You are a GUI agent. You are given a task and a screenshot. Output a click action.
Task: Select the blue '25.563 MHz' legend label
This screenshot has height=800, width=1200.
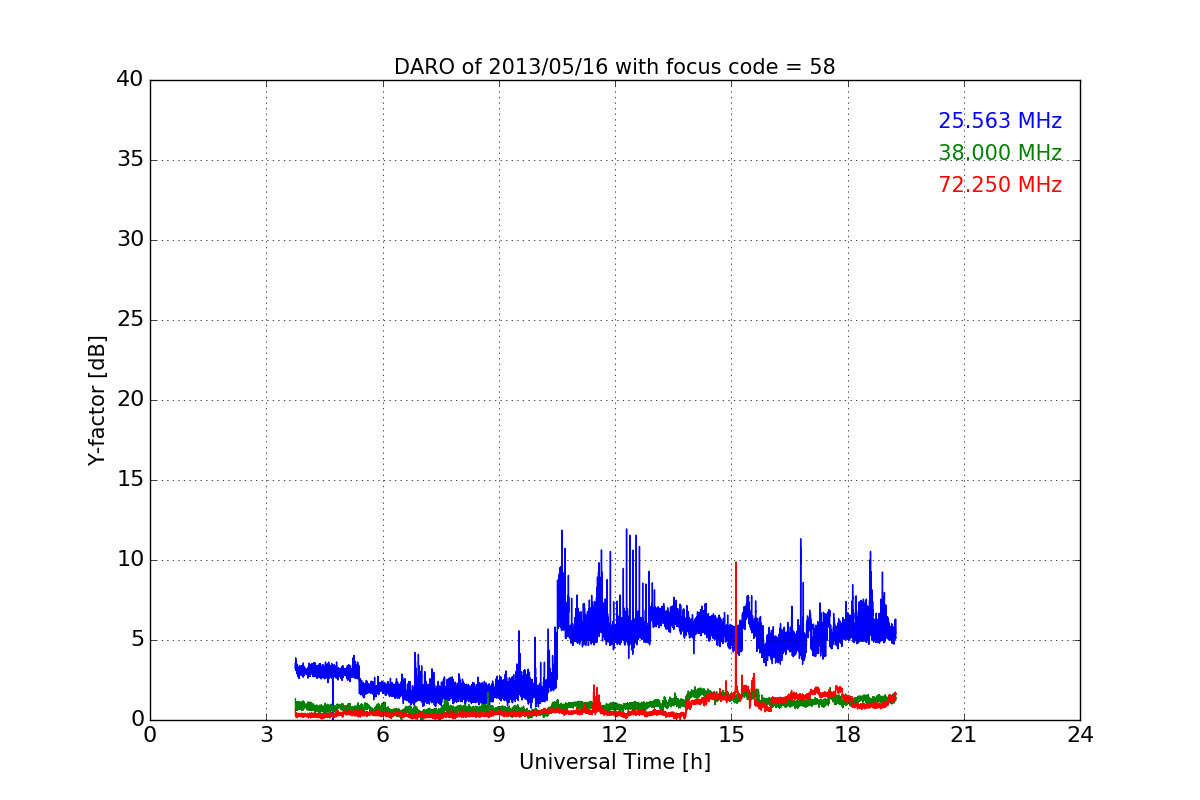tap(1000, 121)
